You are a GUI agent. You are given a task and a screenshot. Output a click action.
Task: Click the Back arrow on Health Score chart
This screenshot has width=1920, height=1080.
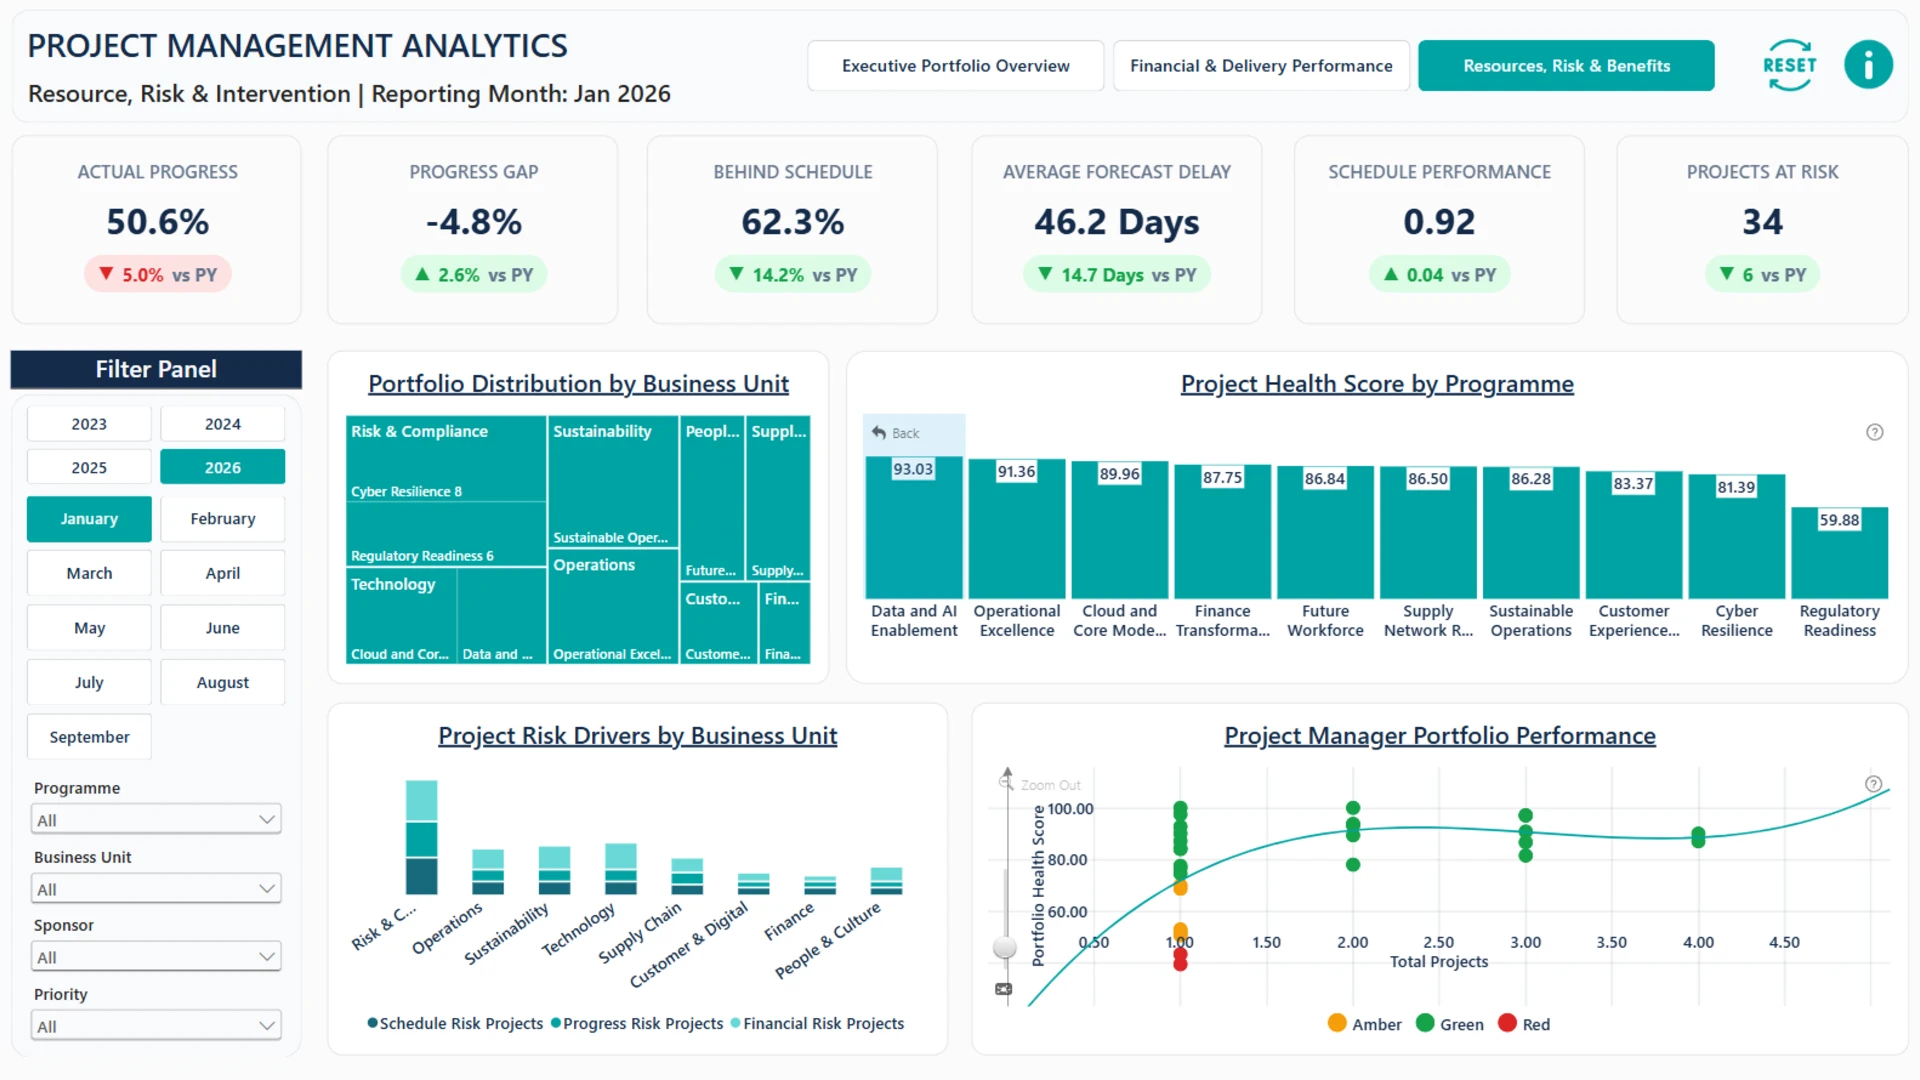point(879,433)
